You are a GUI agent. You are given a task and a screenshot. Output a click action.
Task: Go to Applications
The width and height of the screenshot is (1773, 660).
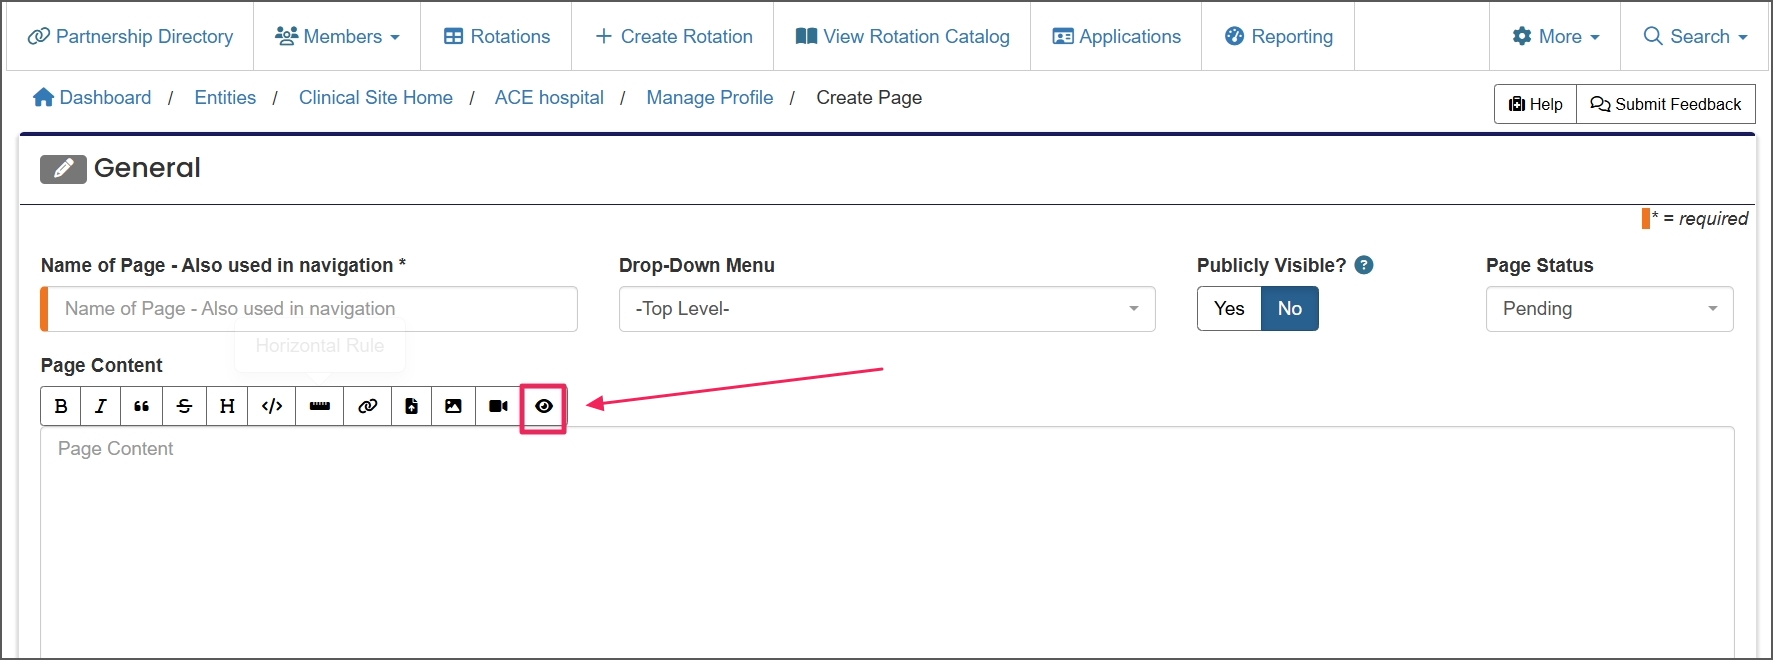1116,36
